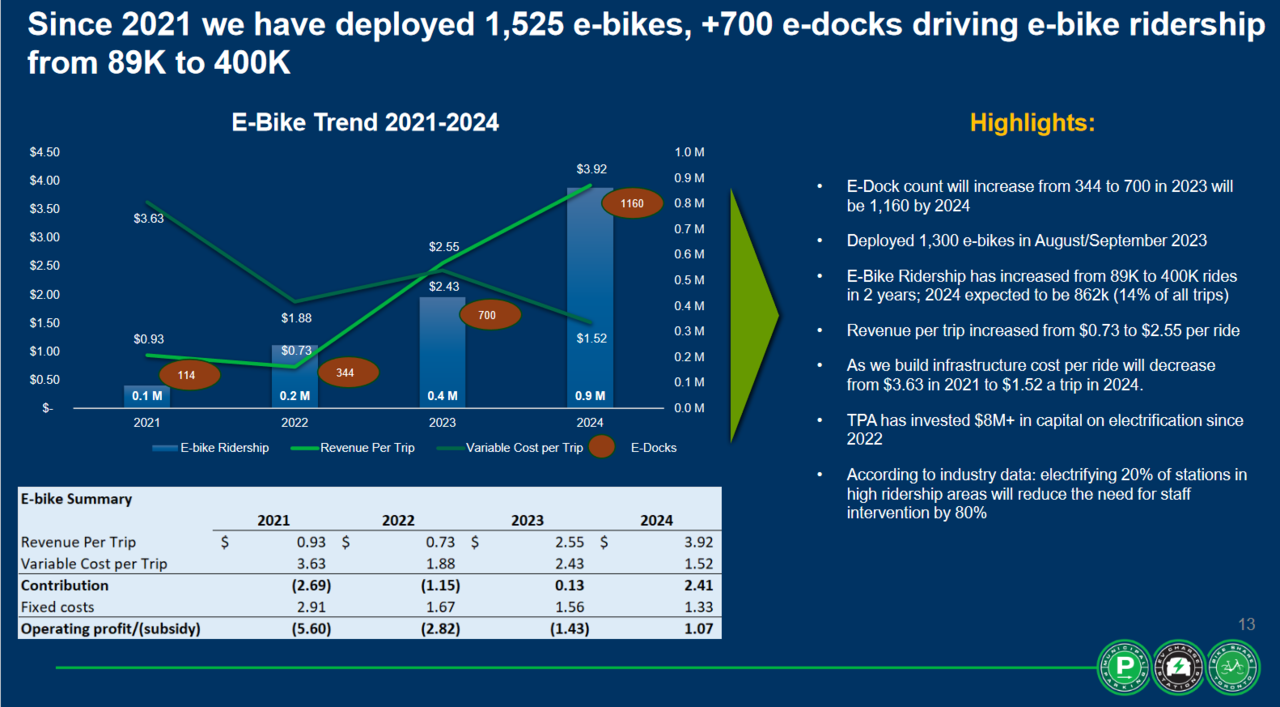The height and width of the screenshot is (707, 1280).
Task: Click the Contribution row label
Action: (x=65, y=585)
